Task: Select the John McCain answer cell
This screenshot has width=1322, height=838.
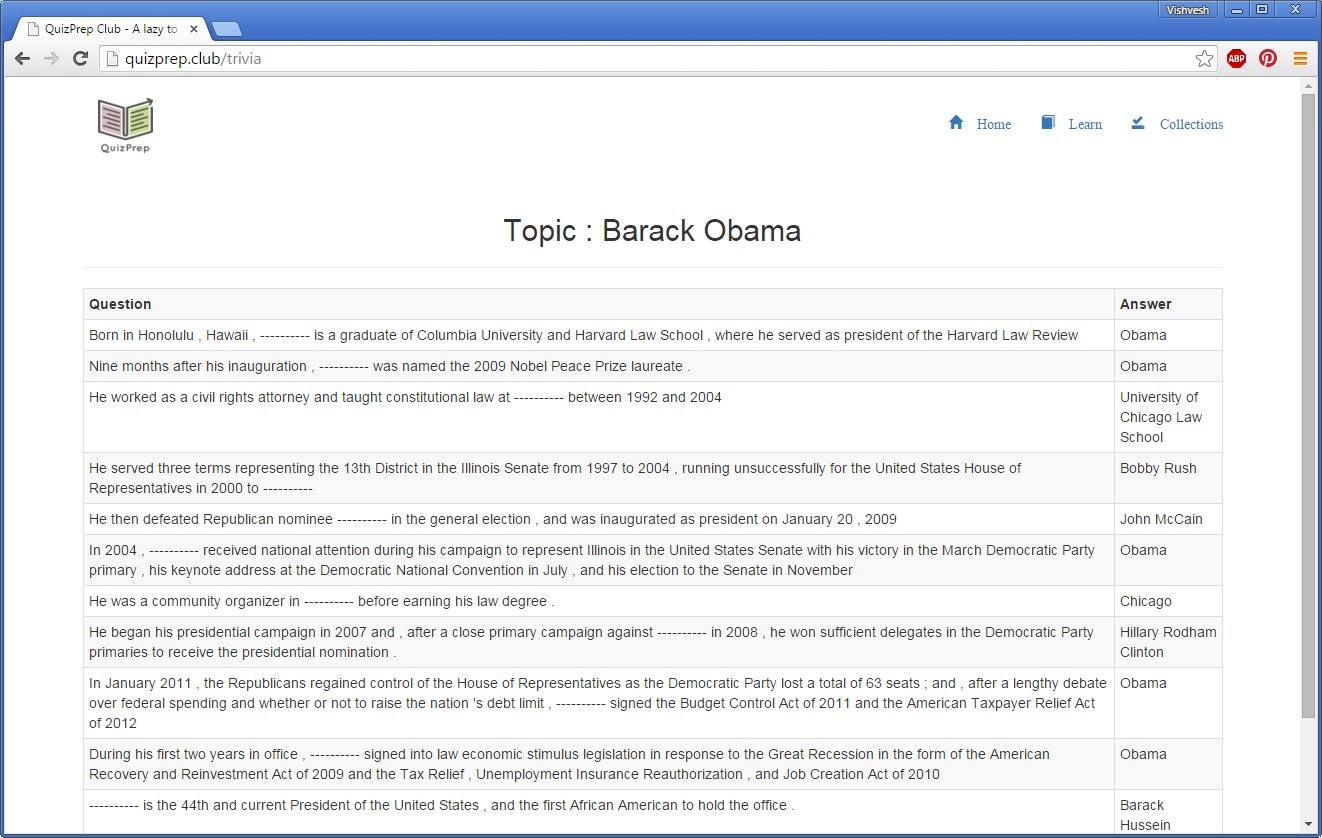Action: (1168, 519)
